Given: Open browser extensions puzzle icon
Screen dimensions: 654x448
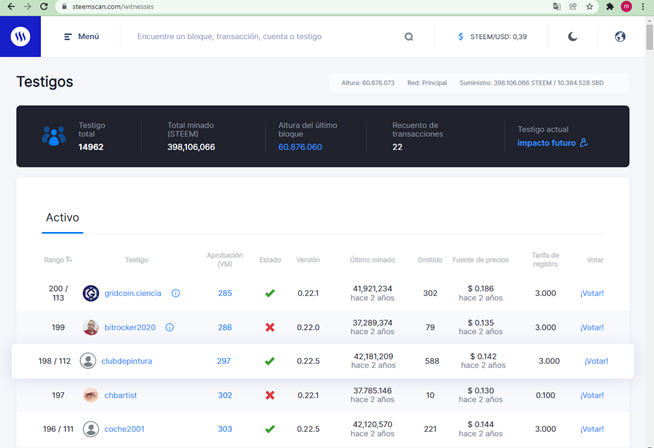Looking at the screenshot, I should point(610,6).
